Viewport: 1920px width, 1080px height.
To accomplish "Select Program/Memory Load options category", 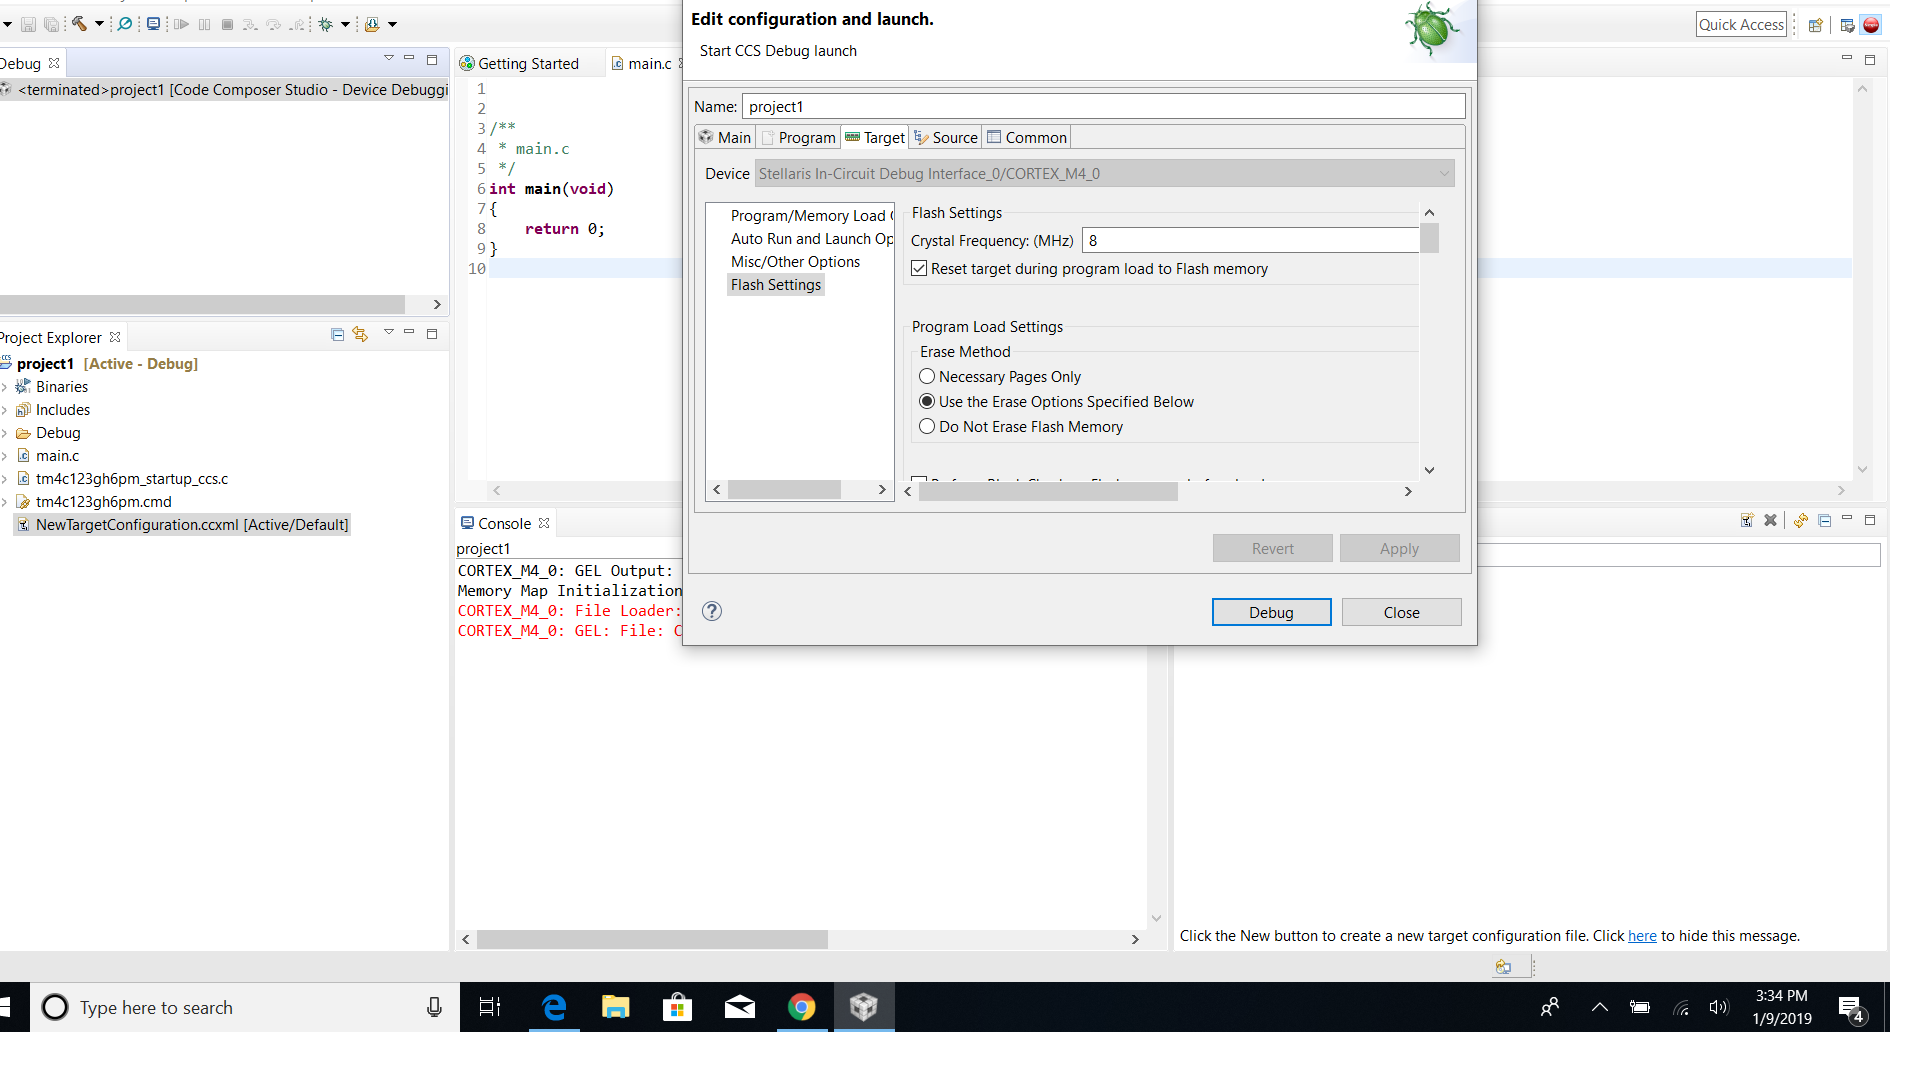I will (812, 216).
